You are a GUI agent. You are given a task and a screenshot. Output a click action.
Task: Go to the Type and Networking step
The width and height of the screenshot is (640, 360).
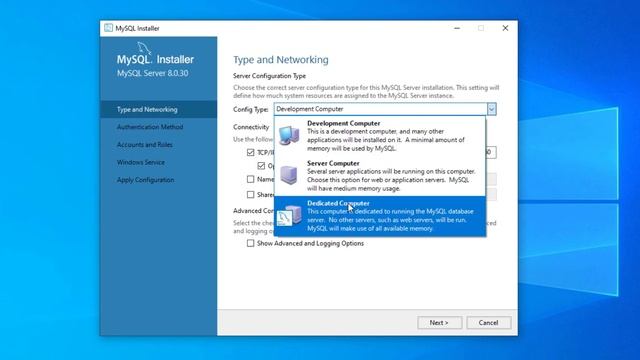coord(158,109)
